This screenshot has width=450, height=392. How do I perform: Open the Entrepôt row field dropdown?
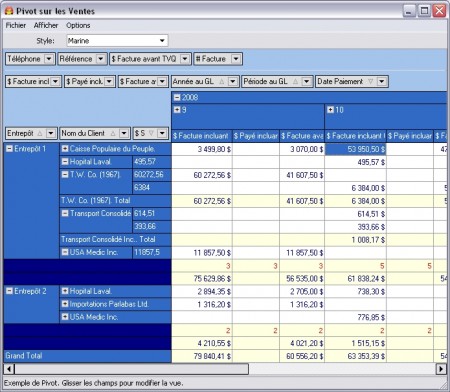tap(51, 133)
